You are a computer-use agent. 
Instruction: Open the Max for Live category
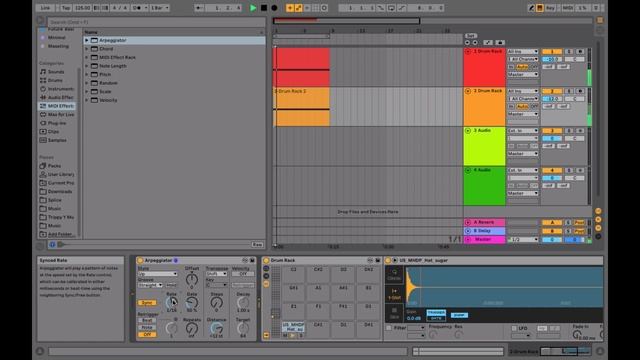click(x=57, y=115)
